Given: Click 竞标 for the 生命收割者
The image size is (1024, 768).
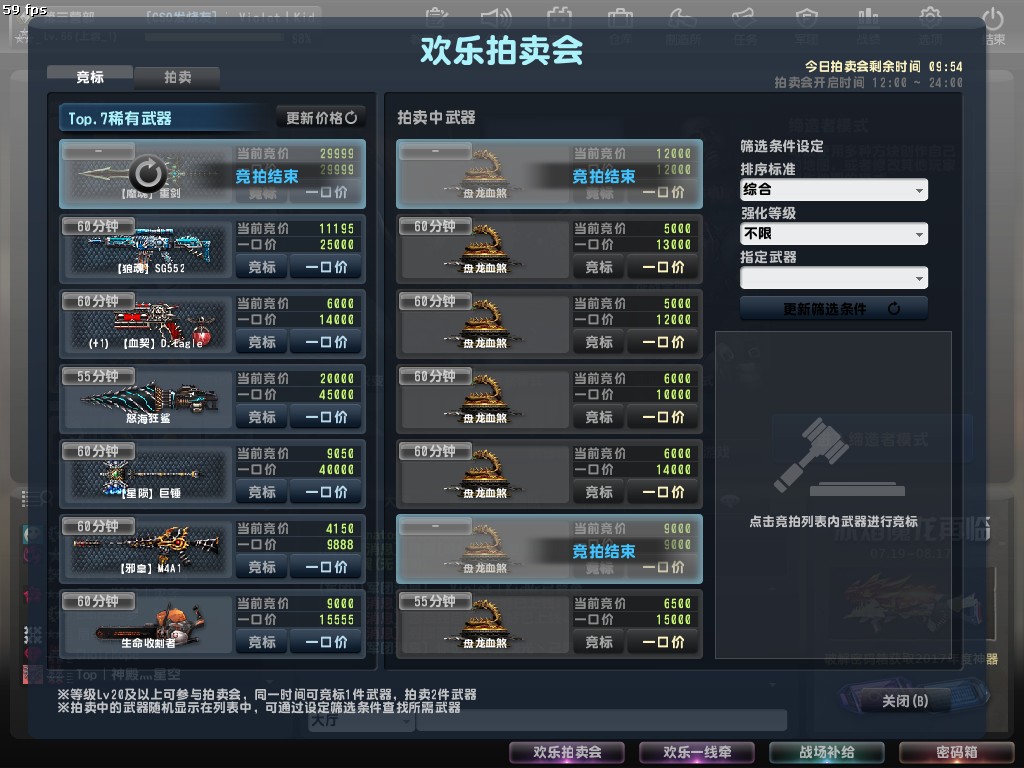Looking at the screenshot, I should click(x=262, y=642).
